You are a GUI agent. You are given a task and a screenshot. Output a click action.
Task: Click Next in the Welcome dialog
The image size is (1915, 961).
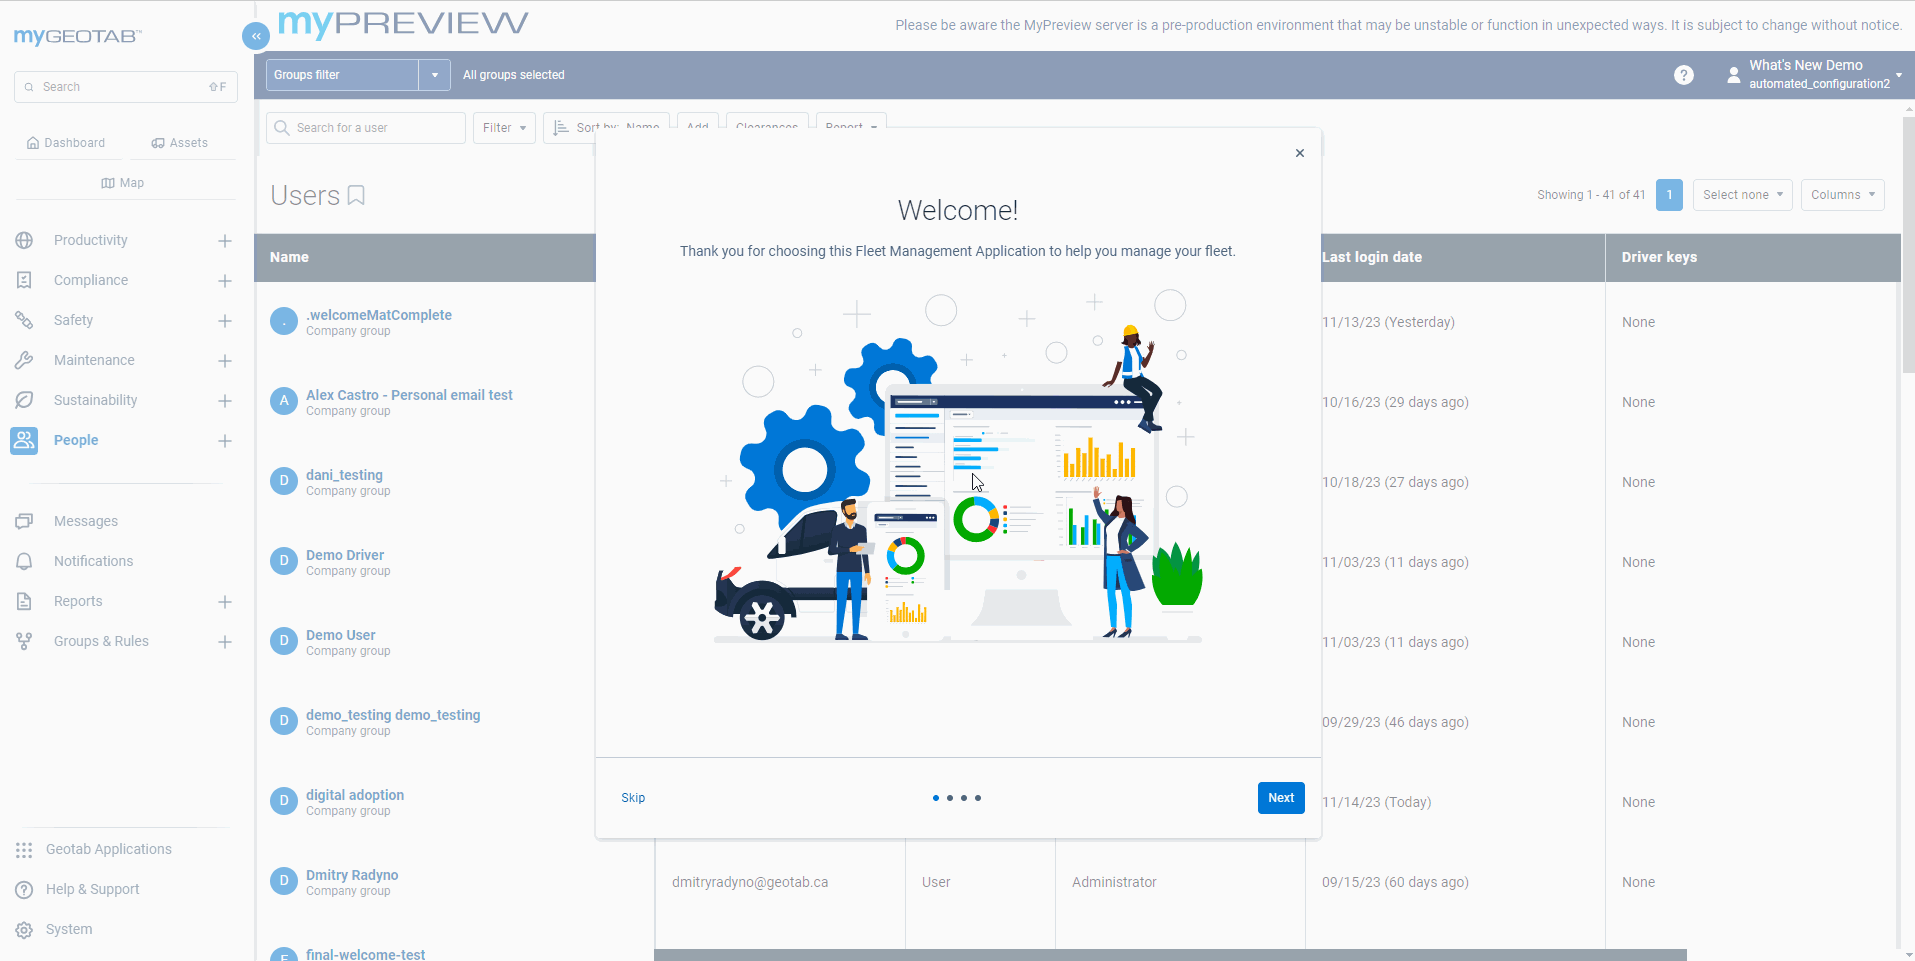1280,797
